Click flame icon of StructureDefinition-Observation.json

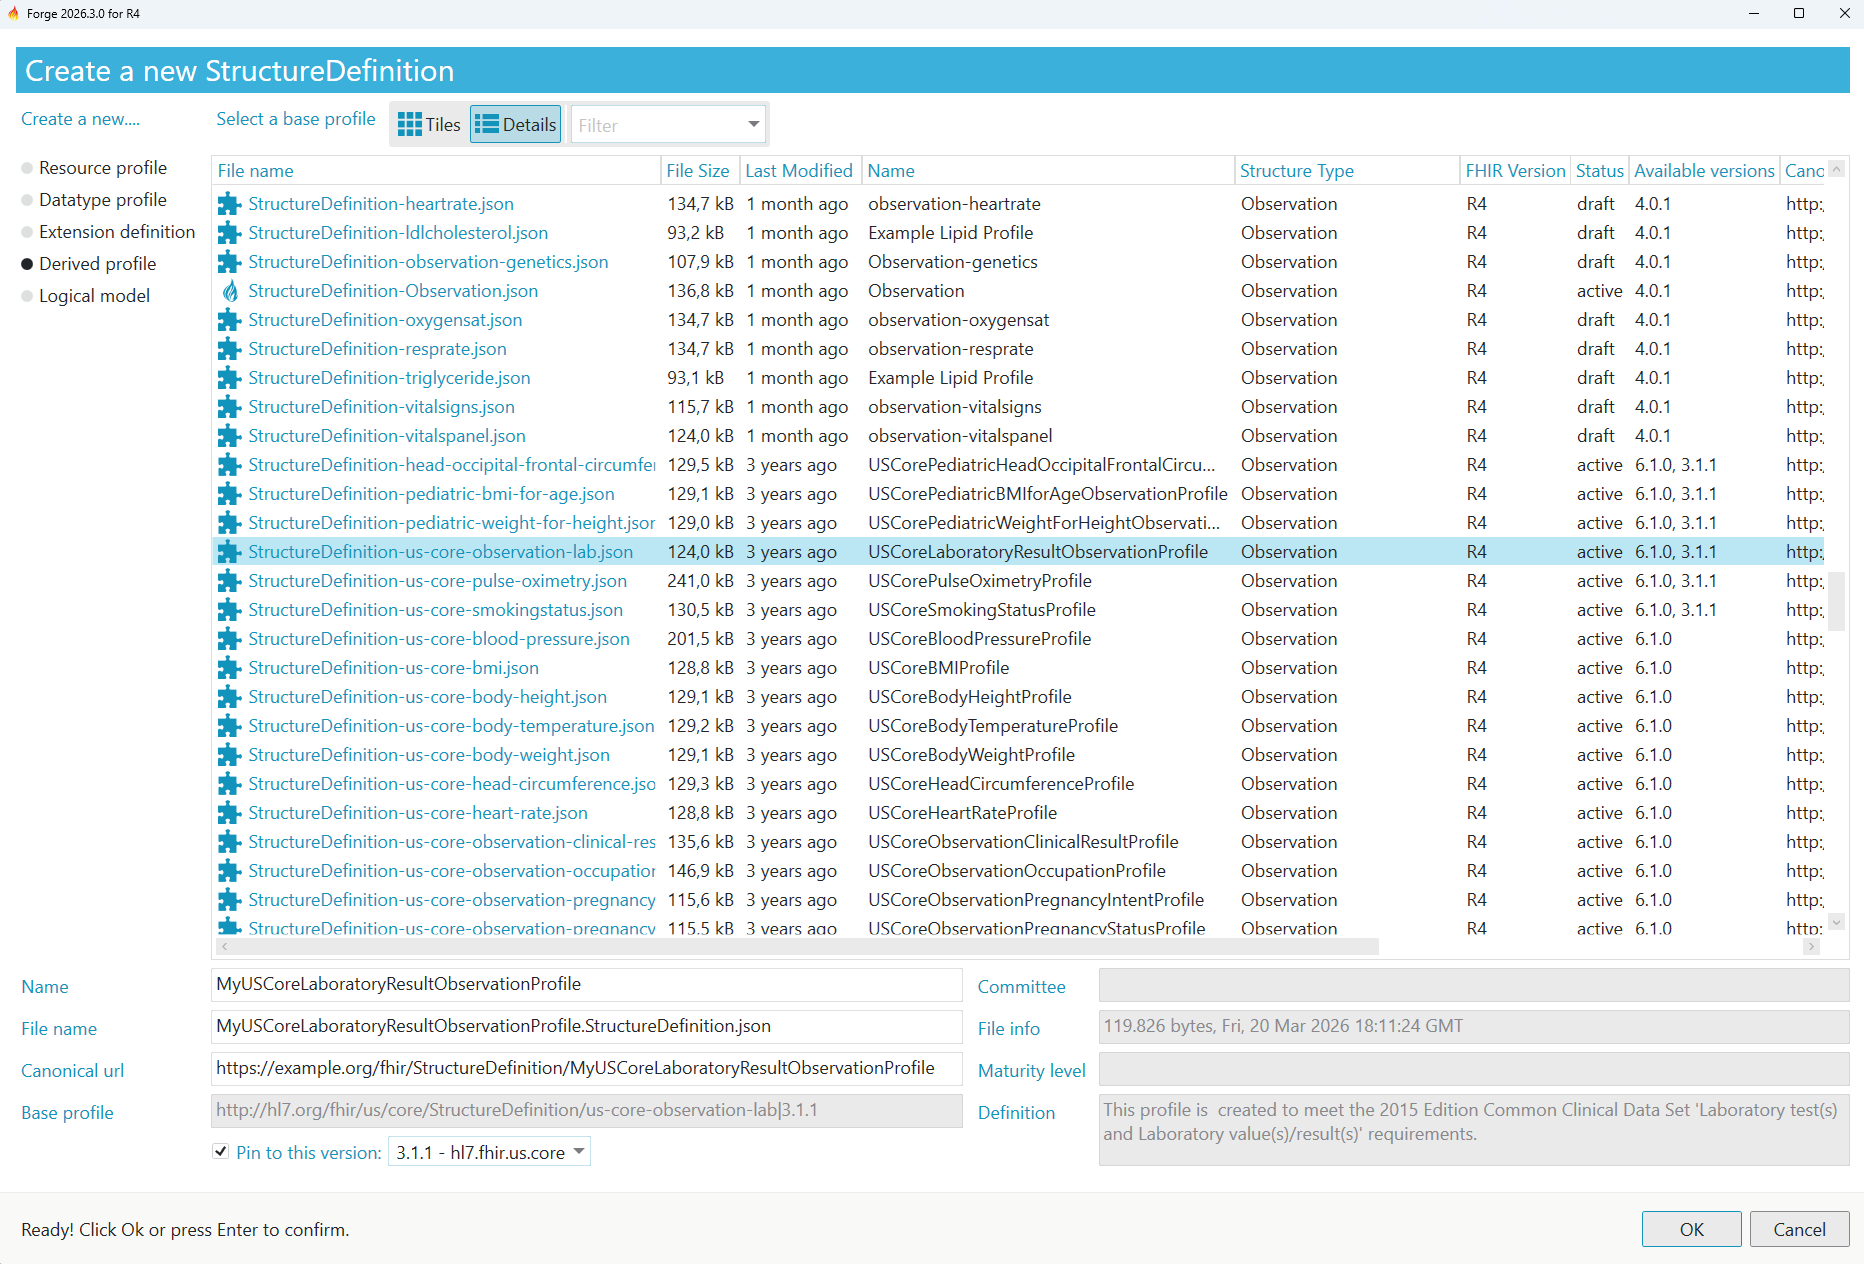pos(230,291)
